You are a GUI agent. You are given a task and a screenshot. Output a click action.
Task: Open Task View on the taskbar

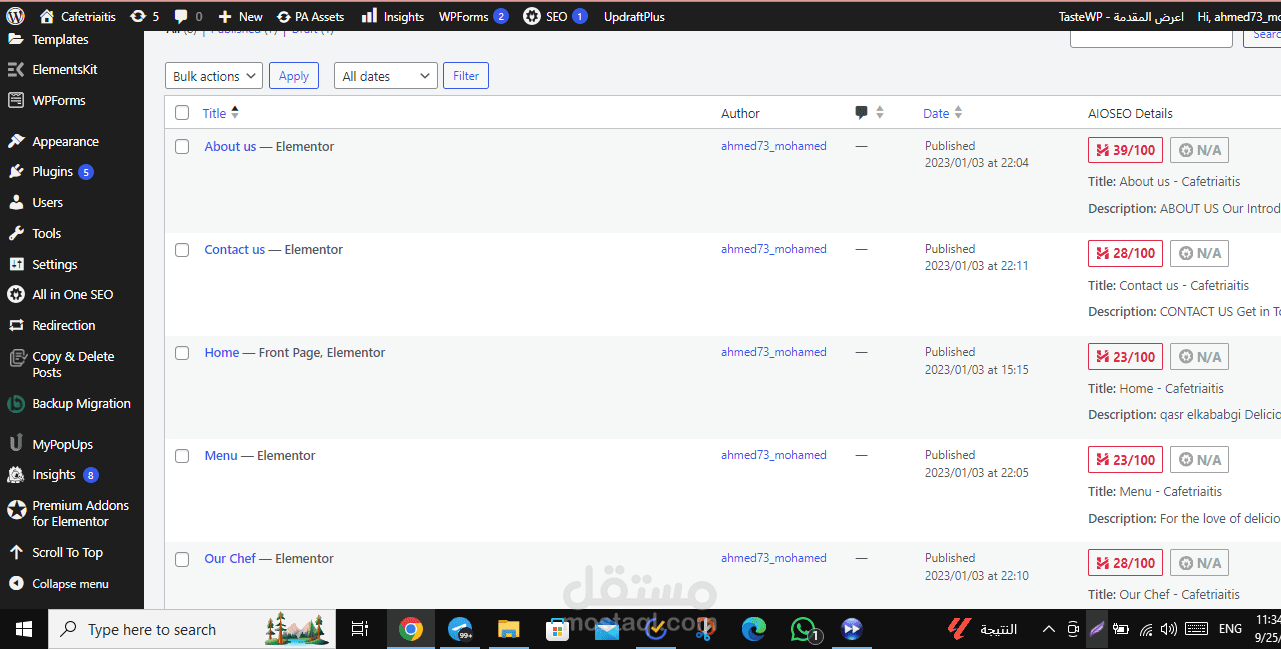click(360, 629)
